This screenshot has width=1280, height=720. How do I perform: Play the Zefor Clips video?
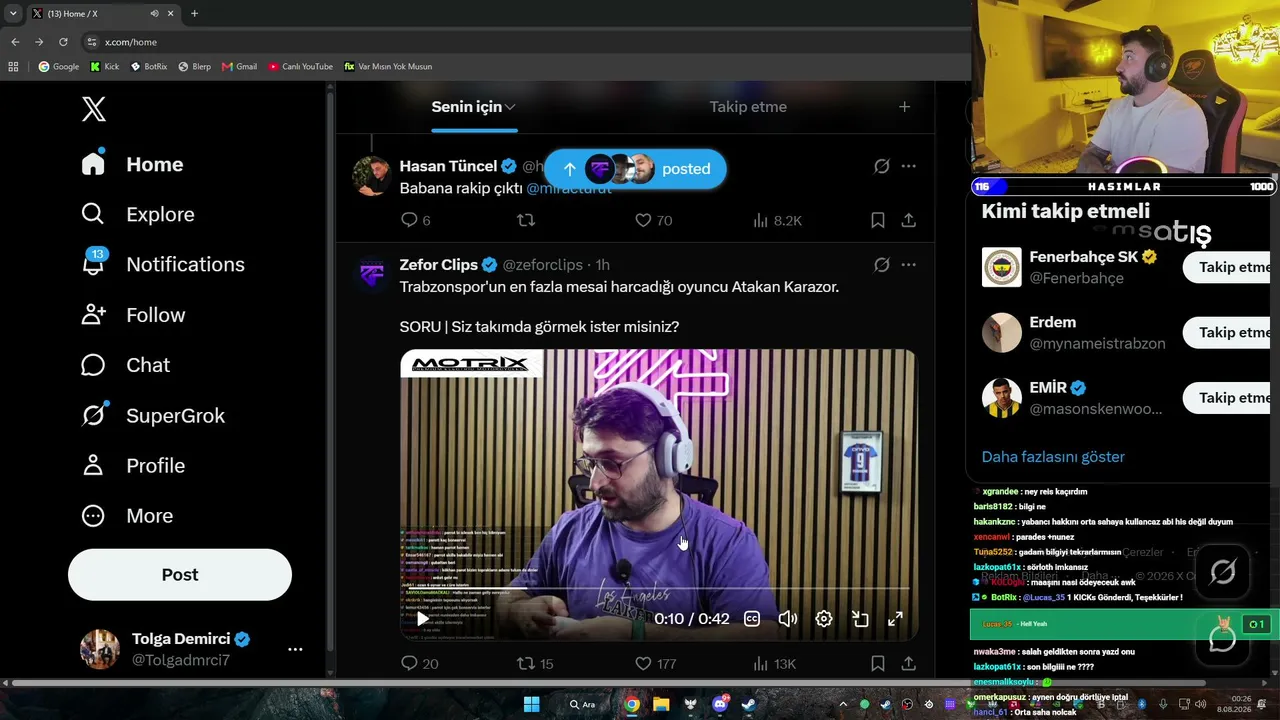pos(423,619)
